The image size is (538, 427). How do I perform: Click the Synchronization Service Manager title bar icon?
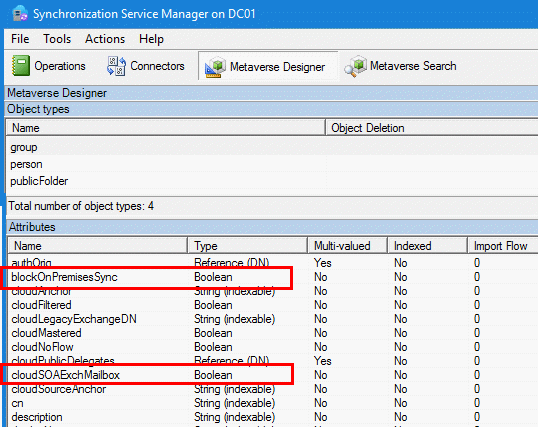click(20, 14)
